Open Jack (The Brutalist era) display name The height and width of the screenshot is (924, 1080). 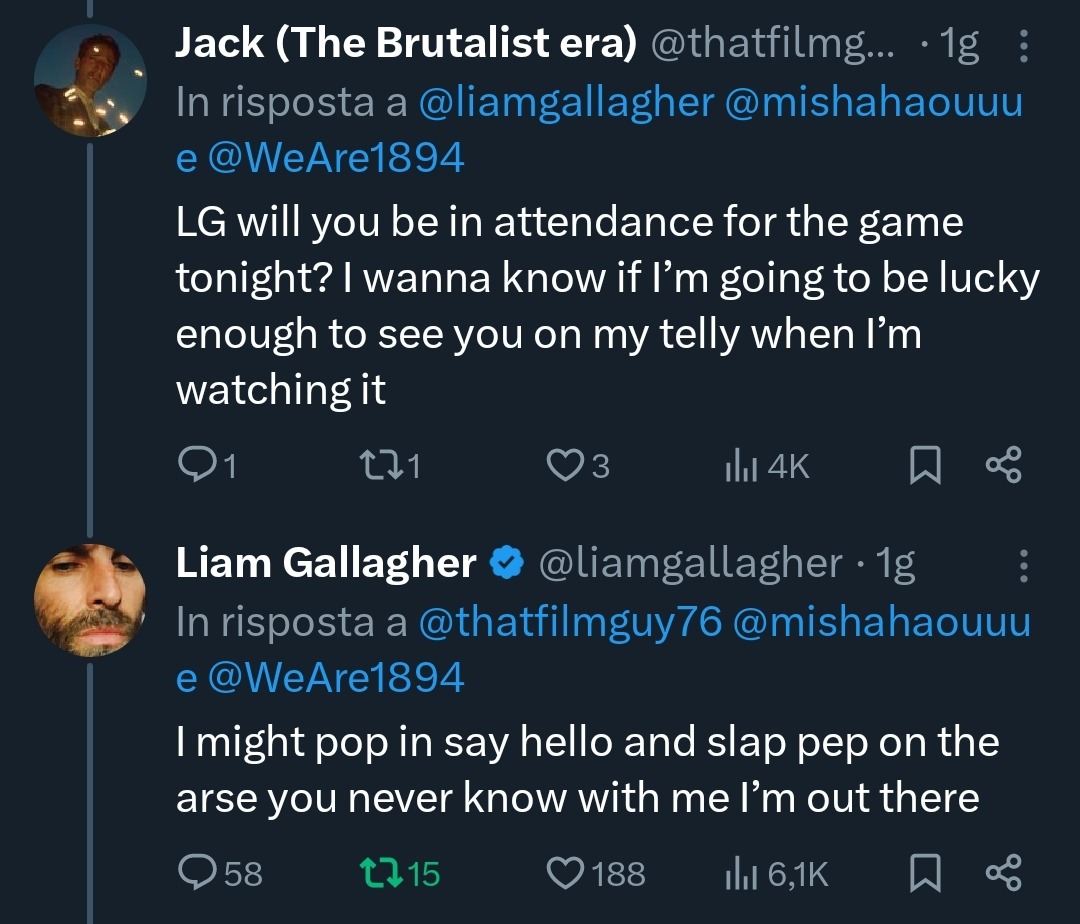(406, 43)
